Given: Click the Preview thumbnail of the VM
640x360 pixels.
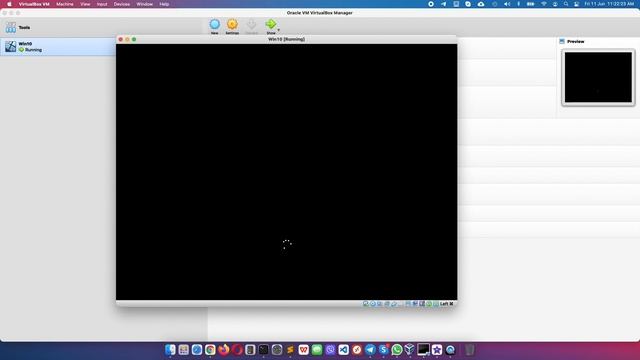Looking at the screenshot, I should click(598, 77).
